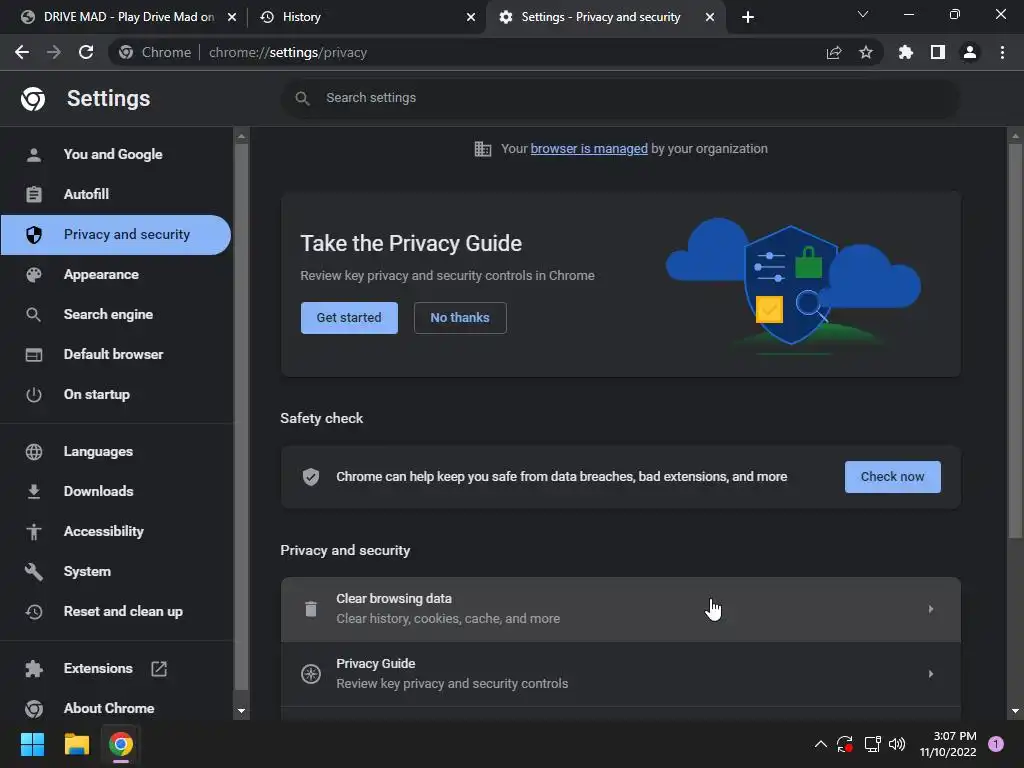Click the forward navigation arrow
Screen dimensions: 1024x768
tap(54, 52)
